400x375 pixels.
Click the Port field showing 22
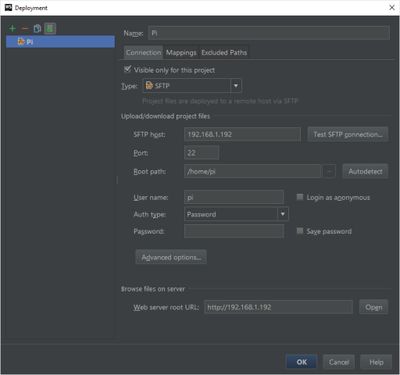point(202,153)
